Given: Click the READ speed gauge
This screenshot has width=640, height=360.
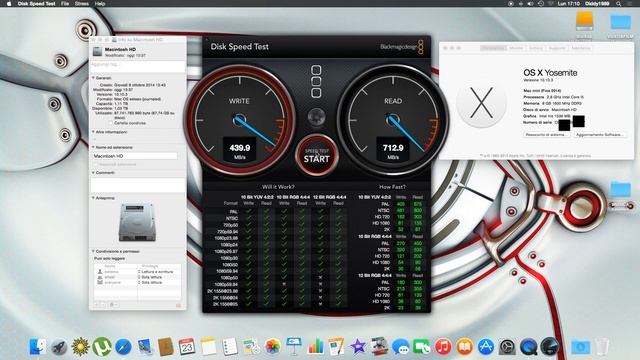Looking at the screenshot, I should click(x=393, y=120).
